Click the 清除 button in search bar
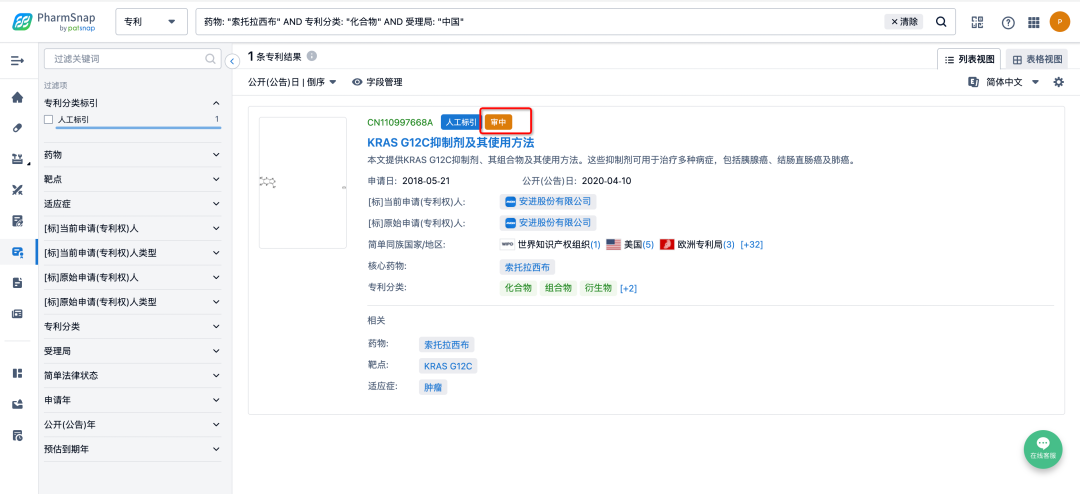Viewport: 1080px width, 494px height. tap(904, 22)
